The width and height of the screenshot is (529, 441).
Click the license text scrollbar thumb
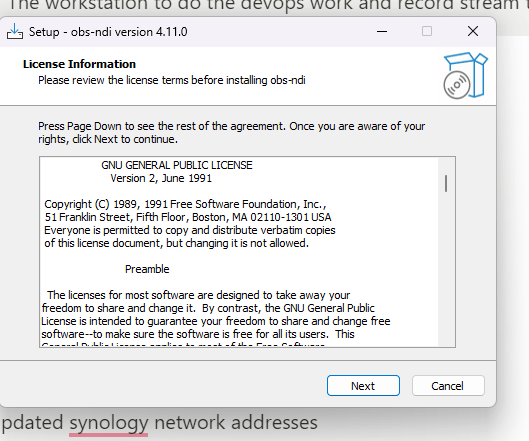click(x=446, y=184)
